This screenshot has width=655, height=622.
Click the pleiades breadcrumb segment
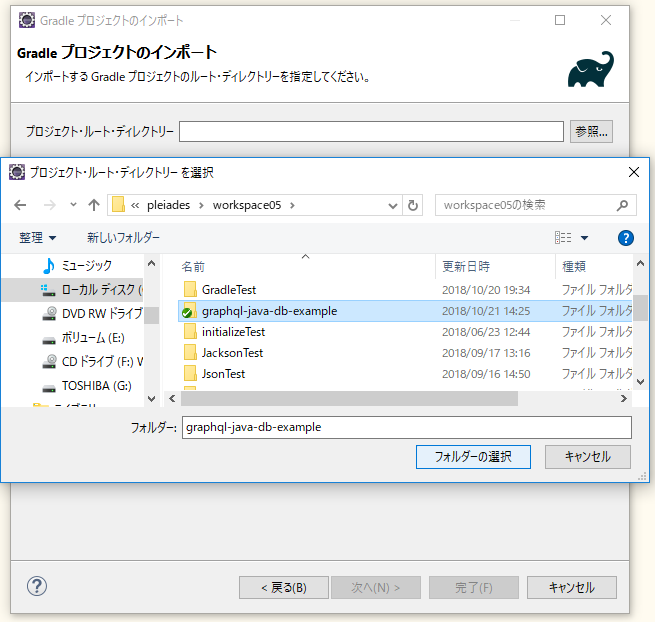[168, 205]
